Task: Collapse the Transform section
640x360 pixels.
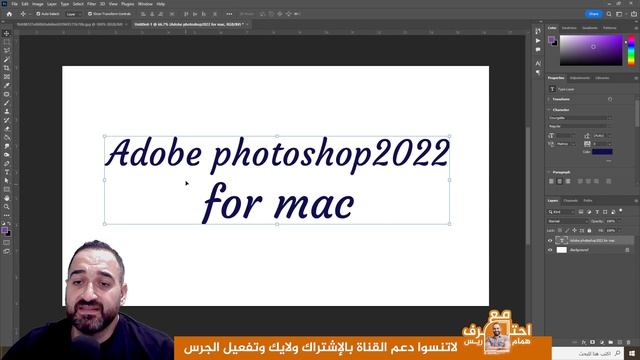Action: pyautogui.click(x=549, y=99)
